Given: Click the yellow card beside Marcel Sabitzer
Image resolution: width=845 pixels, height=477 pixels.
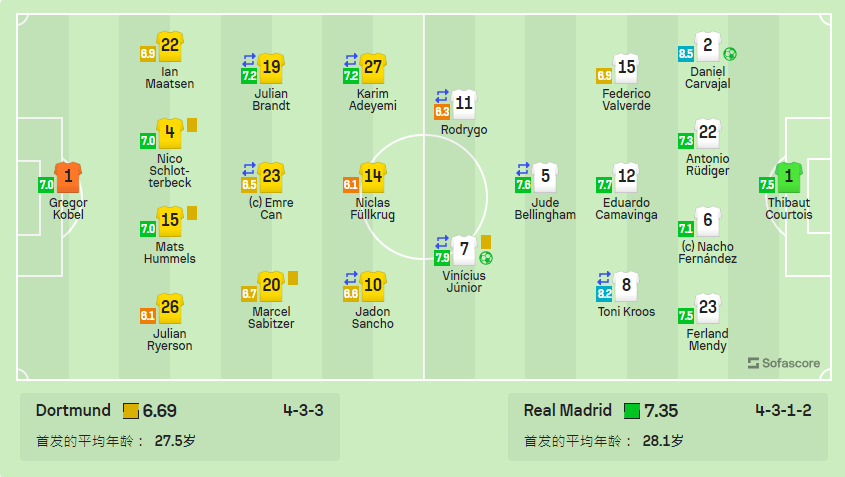Looking at the screenshot, I should (x=293, y=278).
